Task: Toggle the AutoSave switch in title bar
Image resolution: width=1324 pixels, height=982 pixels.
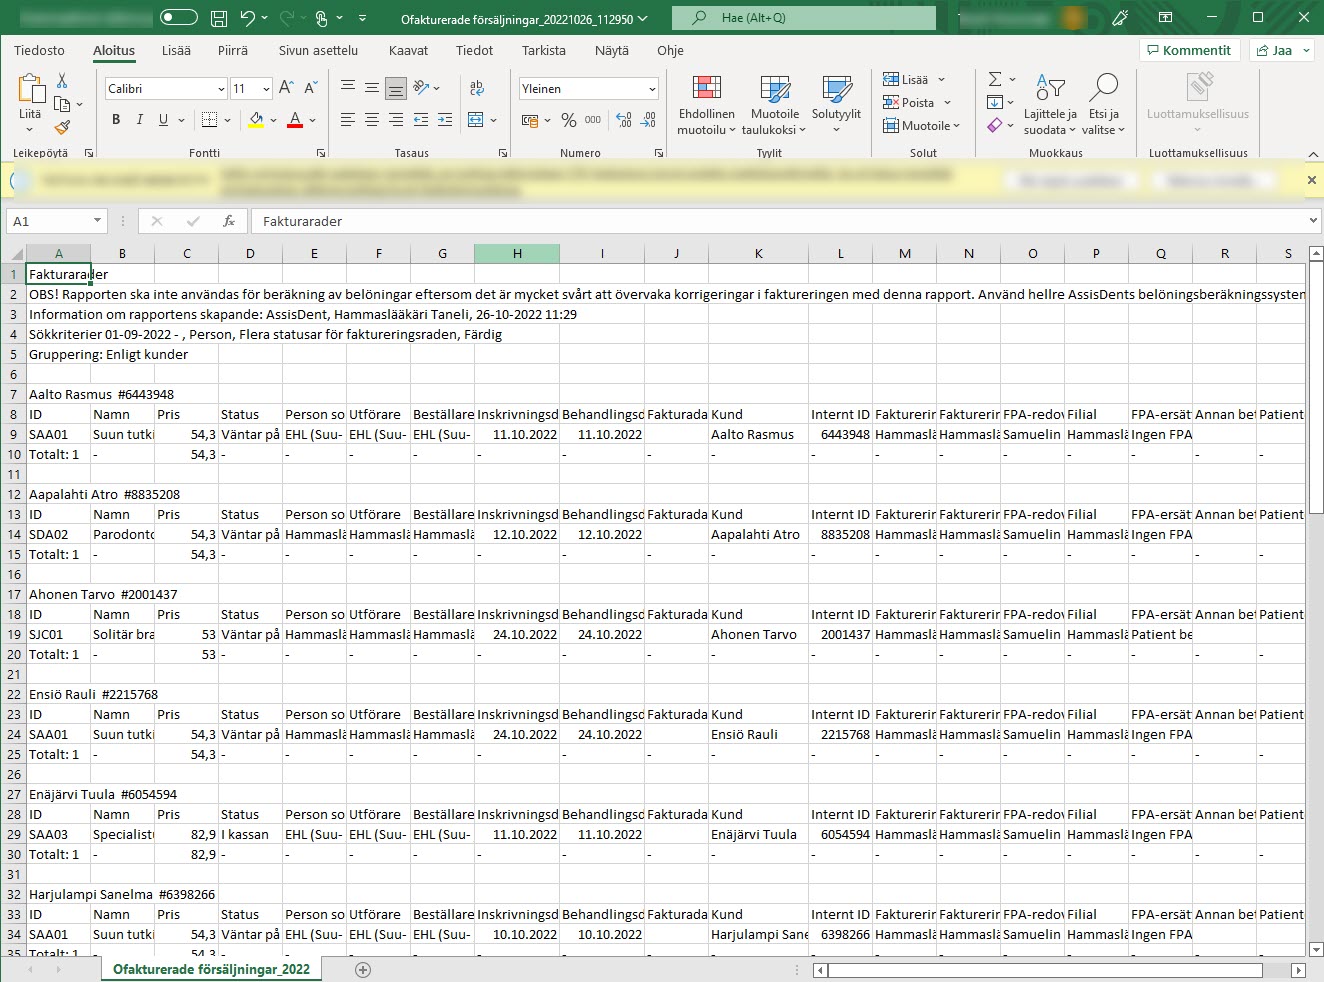Action: [x=179, y=17]
